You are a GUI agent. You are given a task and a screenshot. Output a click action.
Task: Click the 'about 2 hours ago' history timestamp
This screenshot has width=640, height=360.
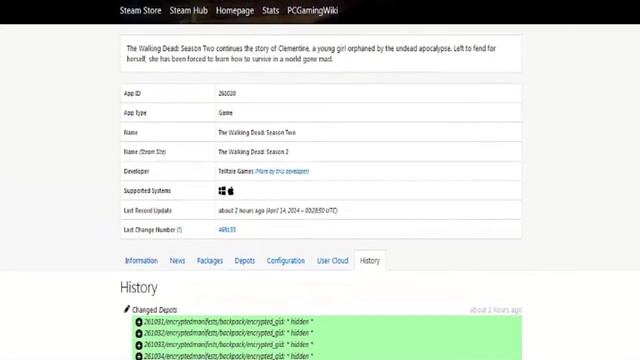point(496,310)
